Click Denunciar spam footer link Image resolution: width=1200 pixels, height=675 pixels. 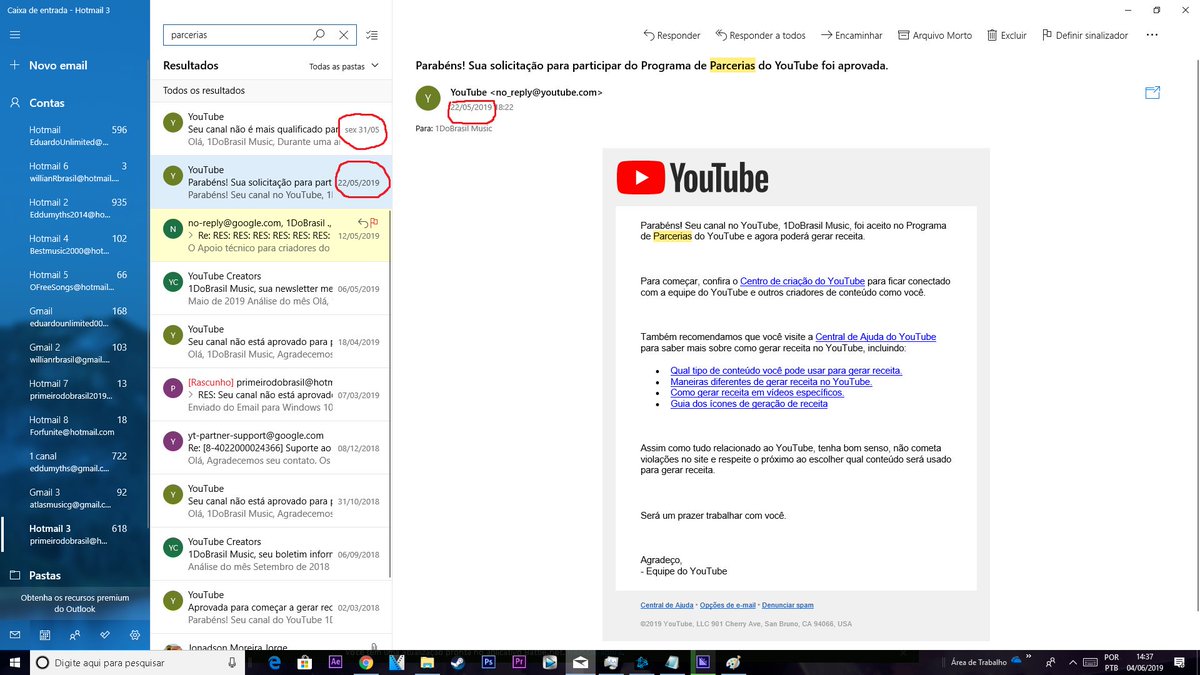788,605
